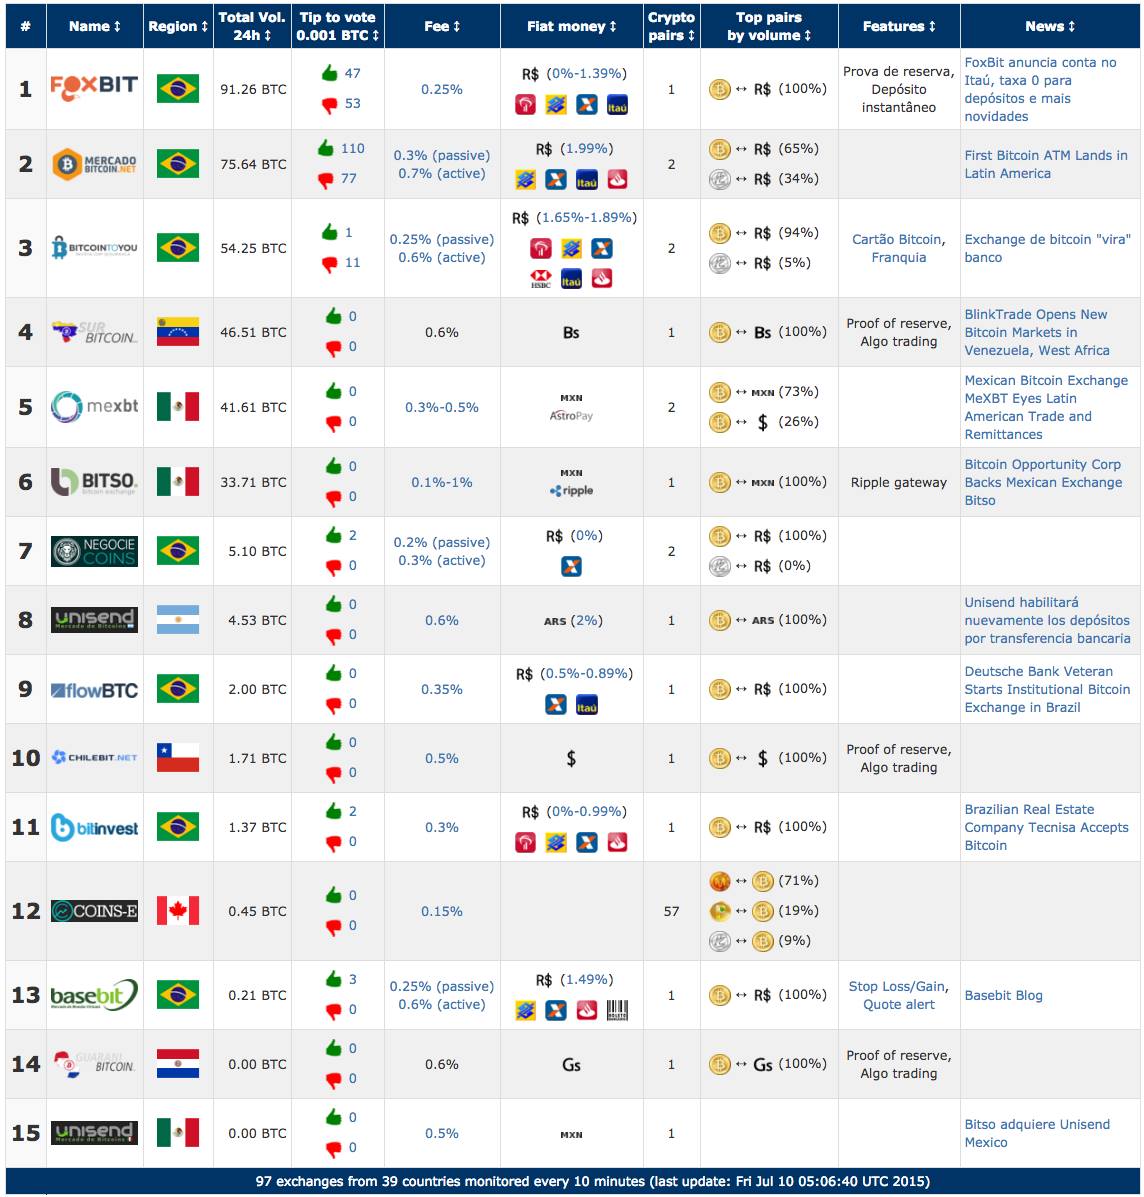Click Bitso's '0.1%-1%' fee link
This screenshot has height=1197, width=1144.
[442, 482]
